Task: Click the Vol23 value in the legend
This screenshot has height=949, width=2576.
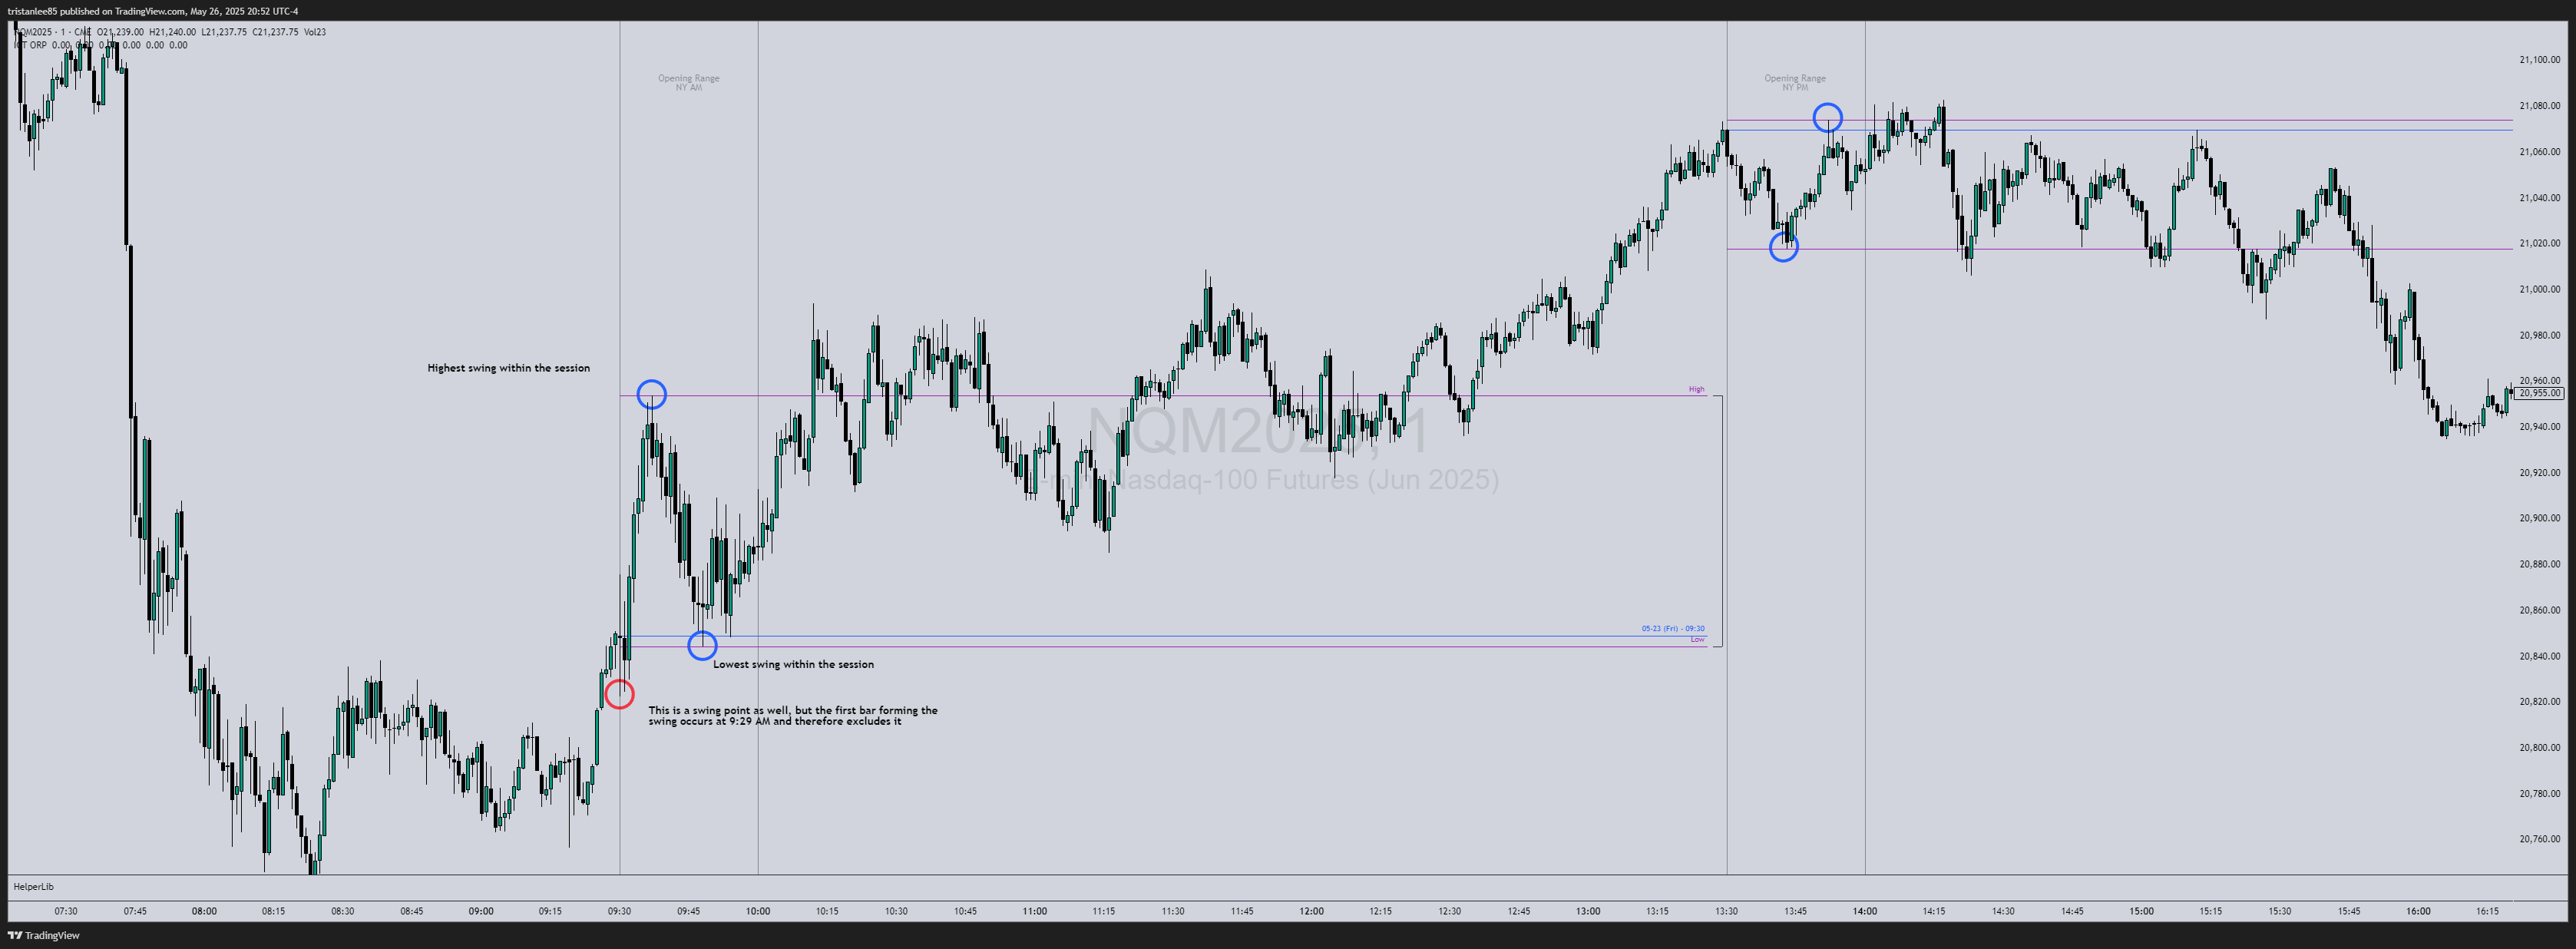Action: (x=315, y=32)
